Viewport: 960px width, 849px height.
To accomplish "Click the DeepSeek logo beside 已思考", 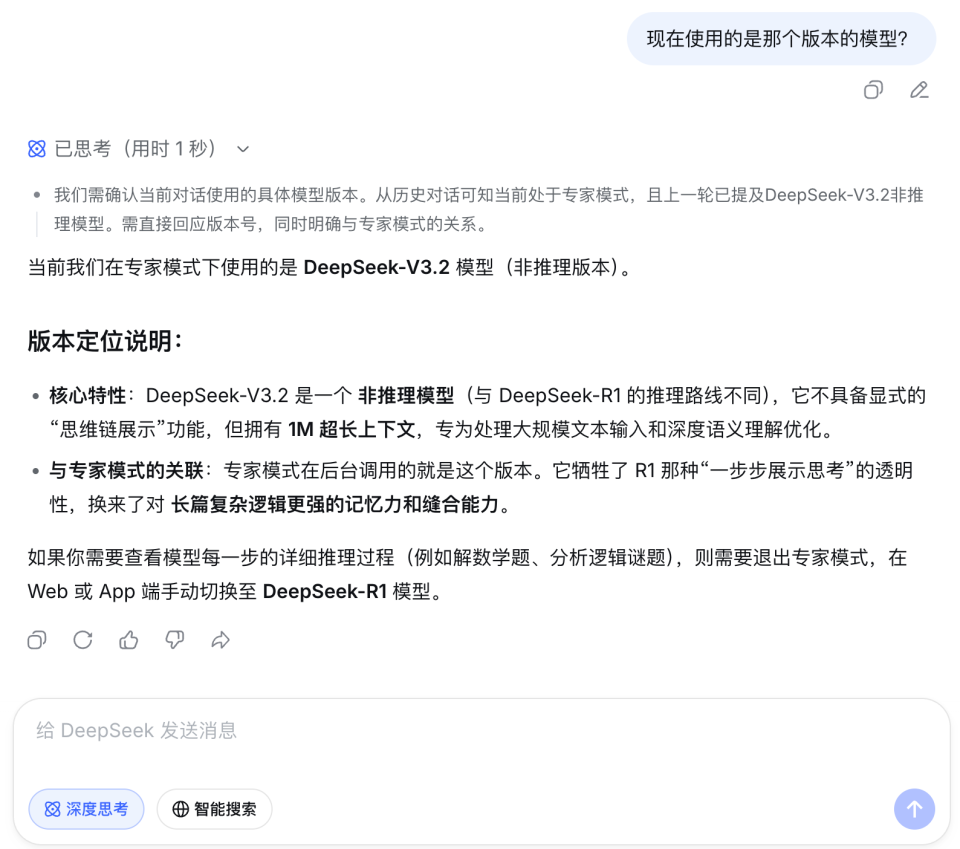I will coord(36,148).
